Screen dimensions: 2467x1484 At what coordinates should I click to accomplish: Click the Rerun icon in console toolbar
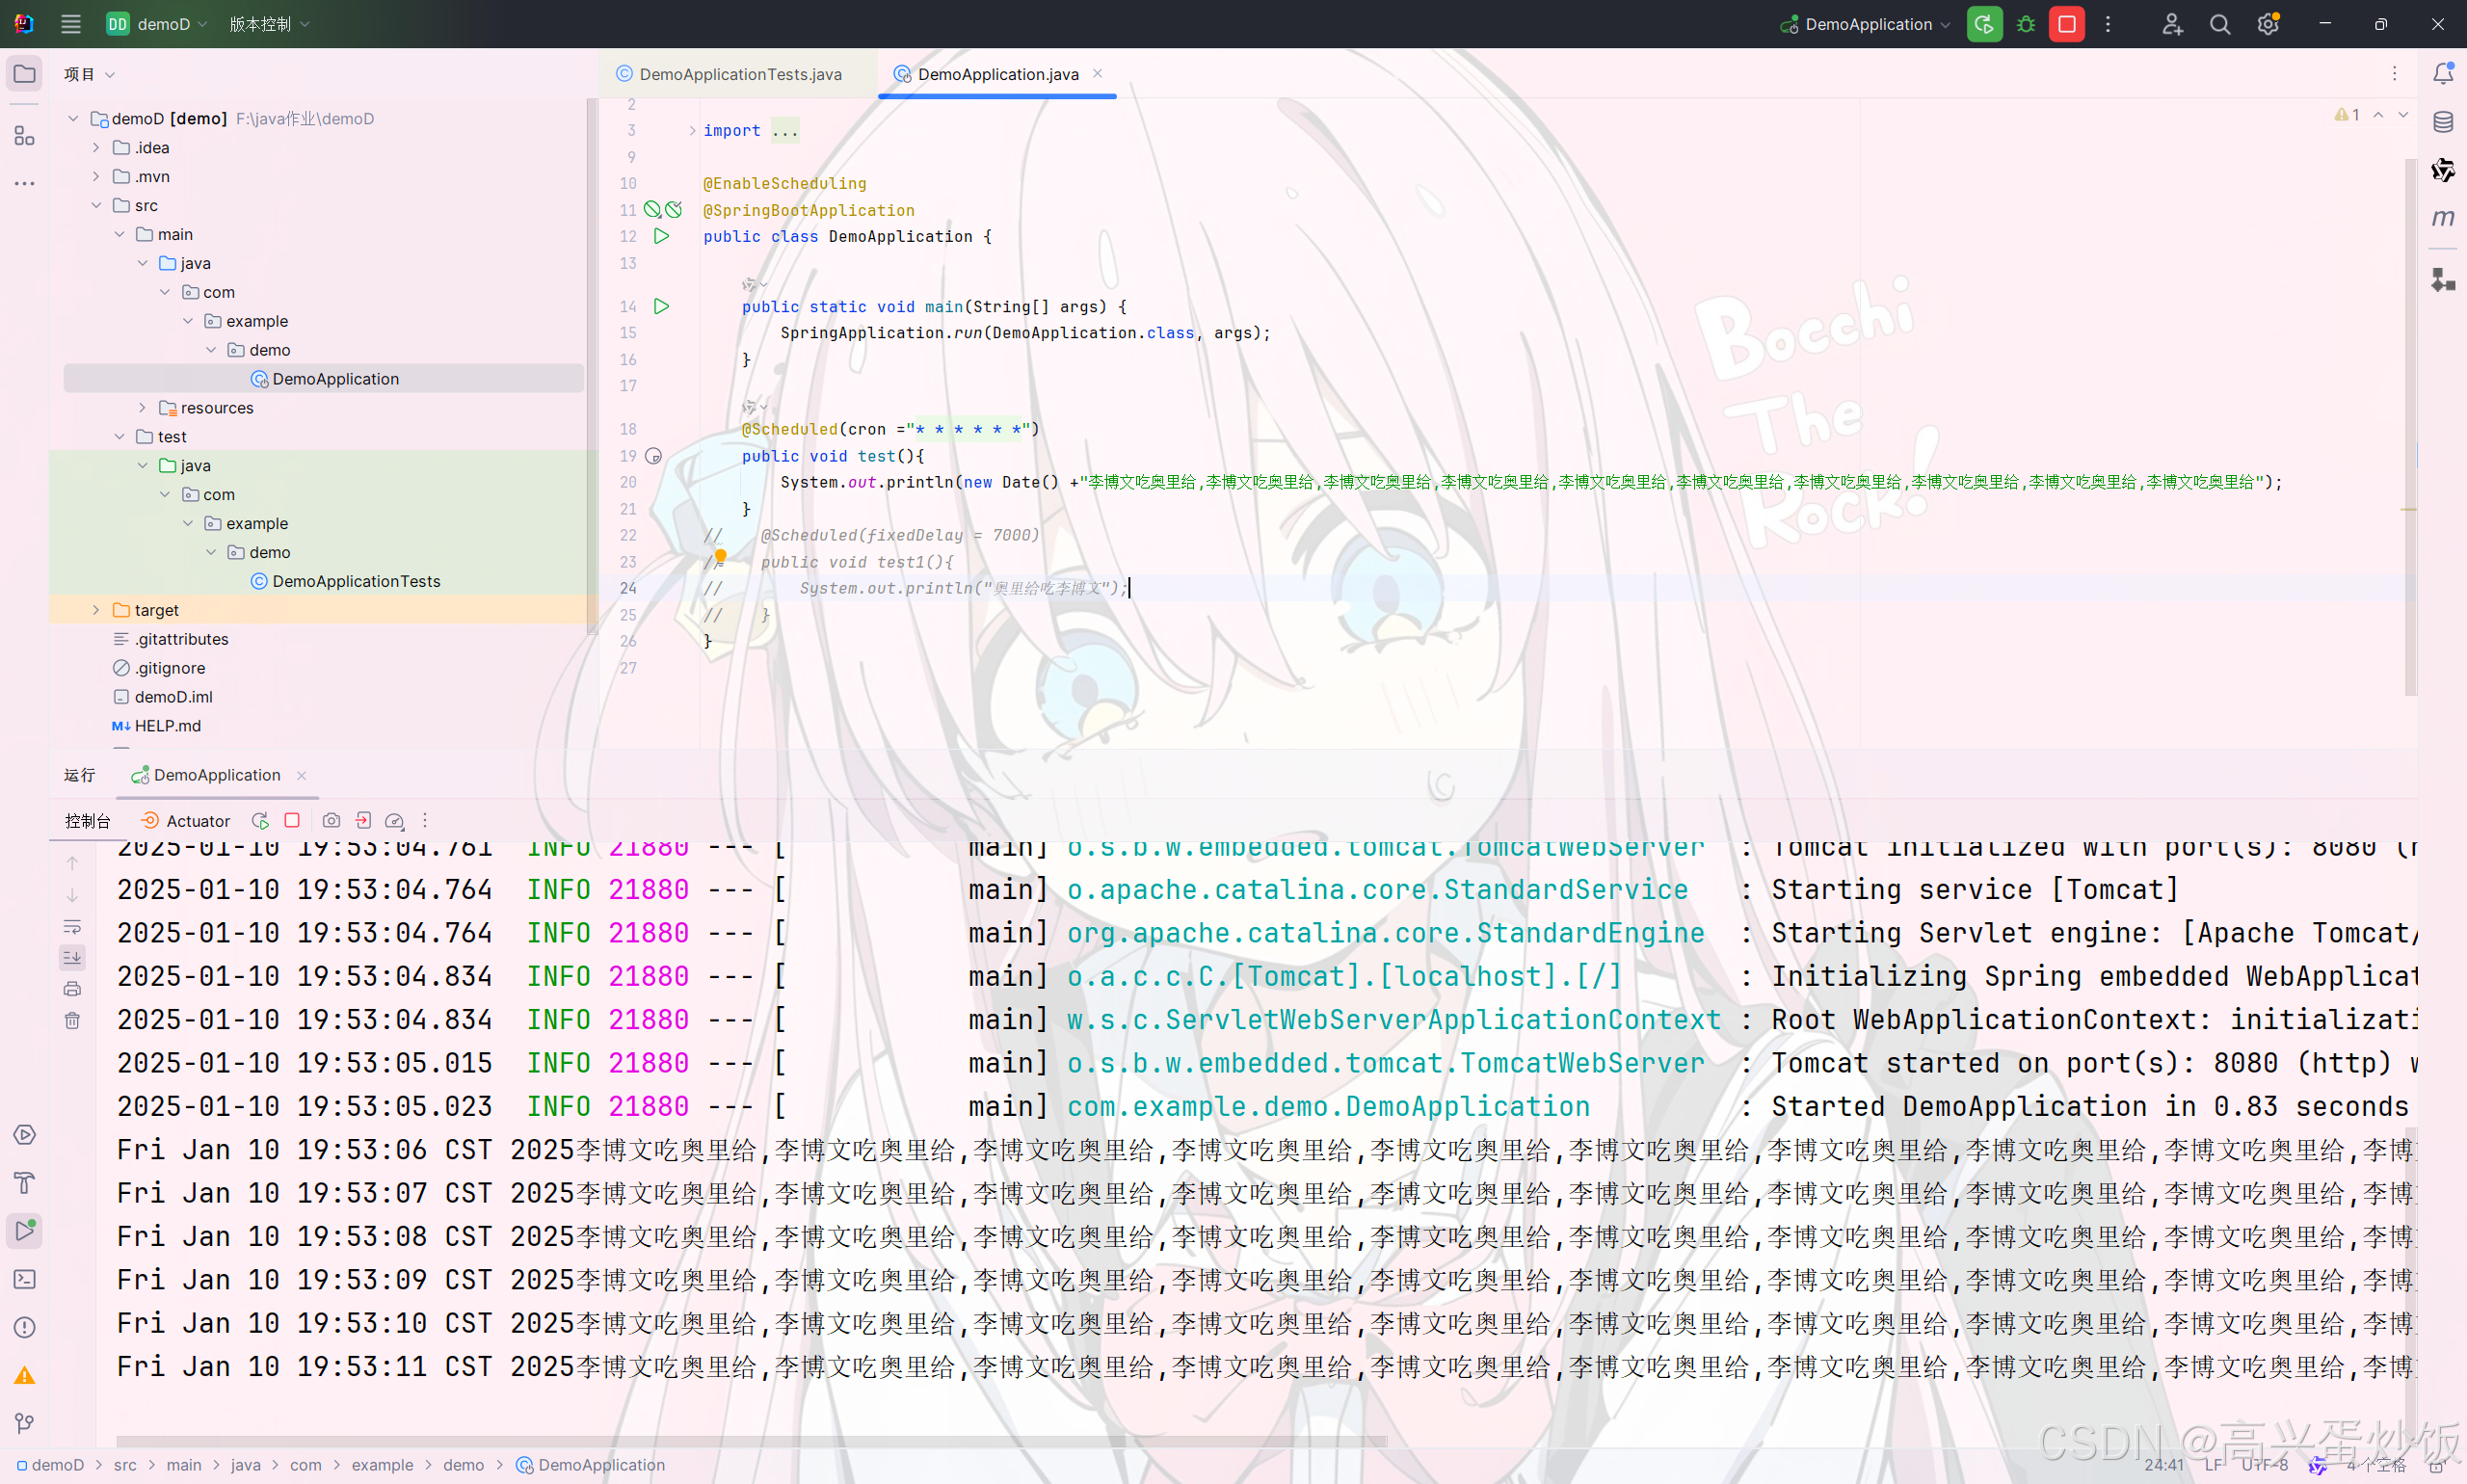pyautogui.click(x=260, y=821)
